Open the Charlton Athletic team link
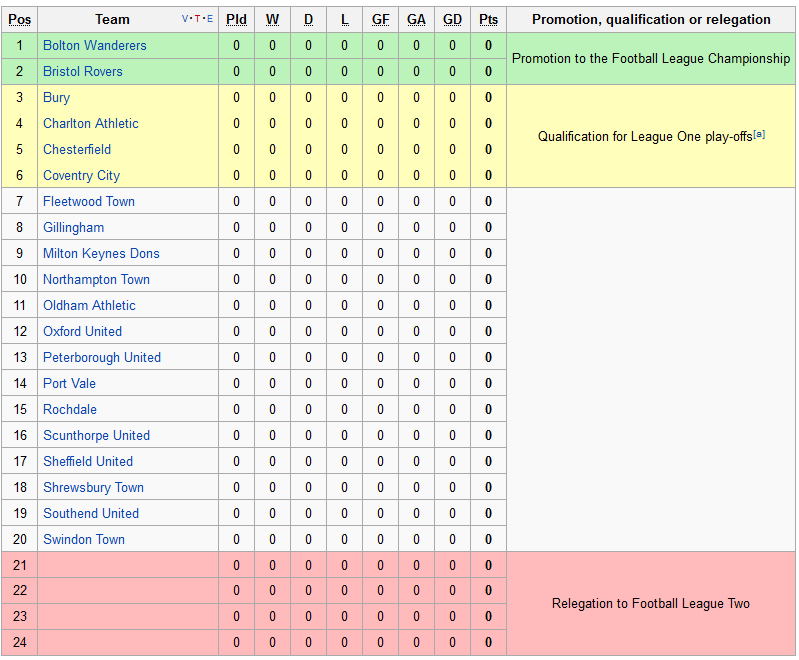This screenshot has height=660, width=799. (91, 123)
